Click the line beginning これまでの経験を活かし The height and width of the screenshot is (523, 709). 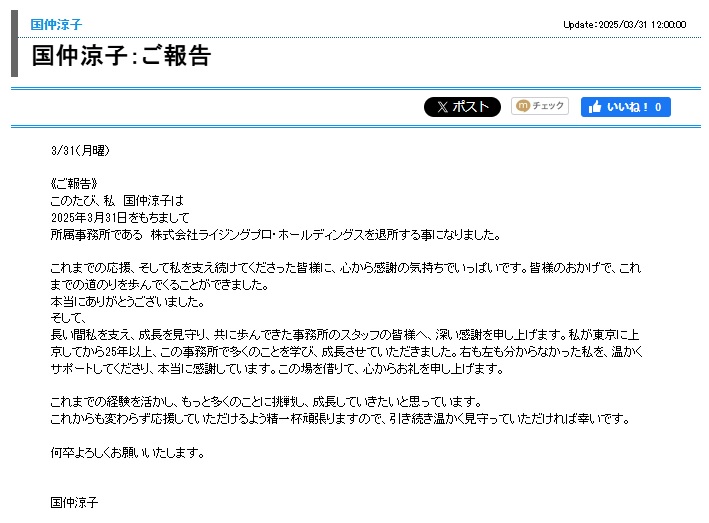click(266, 401)
